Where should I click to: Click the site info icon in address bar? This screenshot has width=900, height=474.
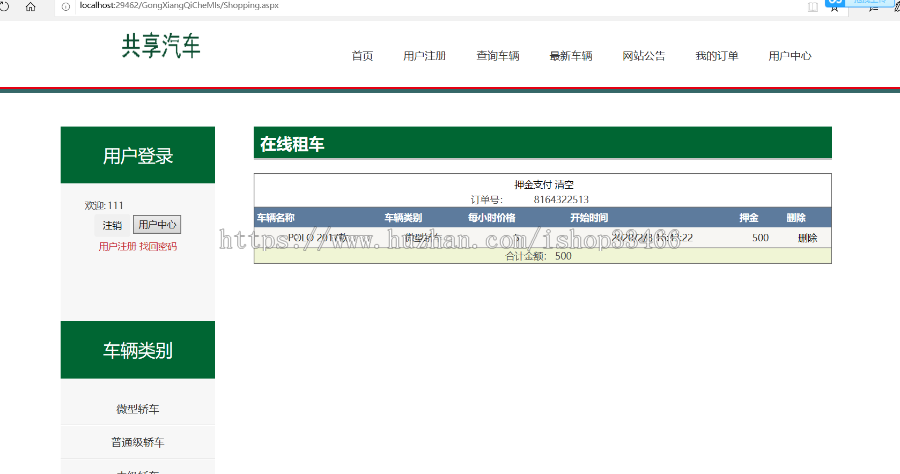(66, 7)
